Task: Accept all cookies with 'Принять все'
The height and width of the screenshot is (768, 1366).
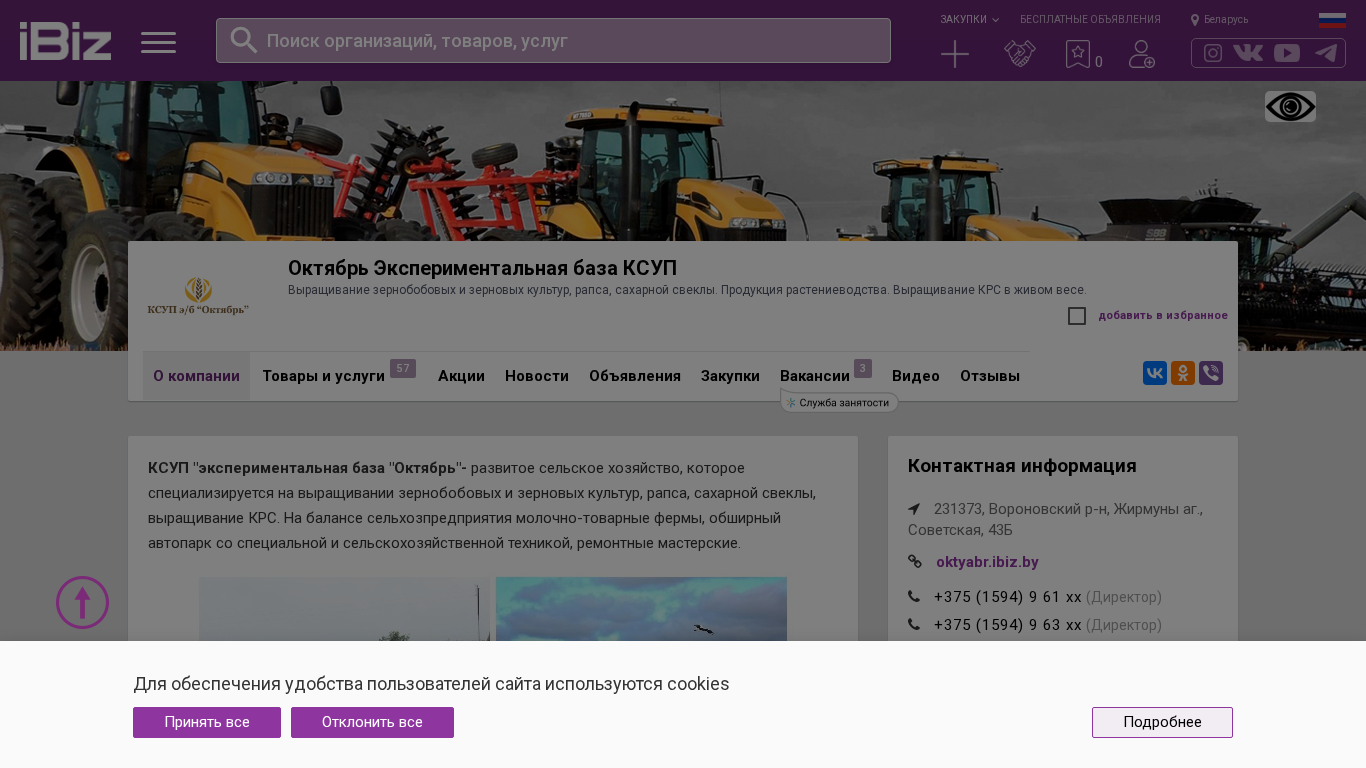Action: click(207, 722)
